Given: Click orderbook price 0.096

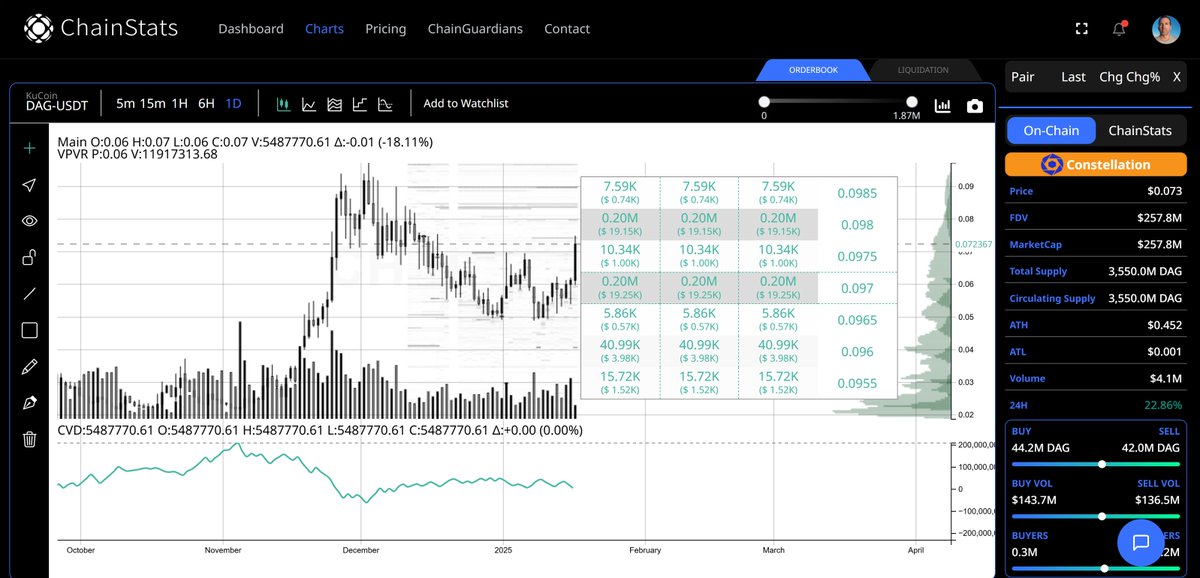Looking at the screenshot, I should [x=857, y=351].
